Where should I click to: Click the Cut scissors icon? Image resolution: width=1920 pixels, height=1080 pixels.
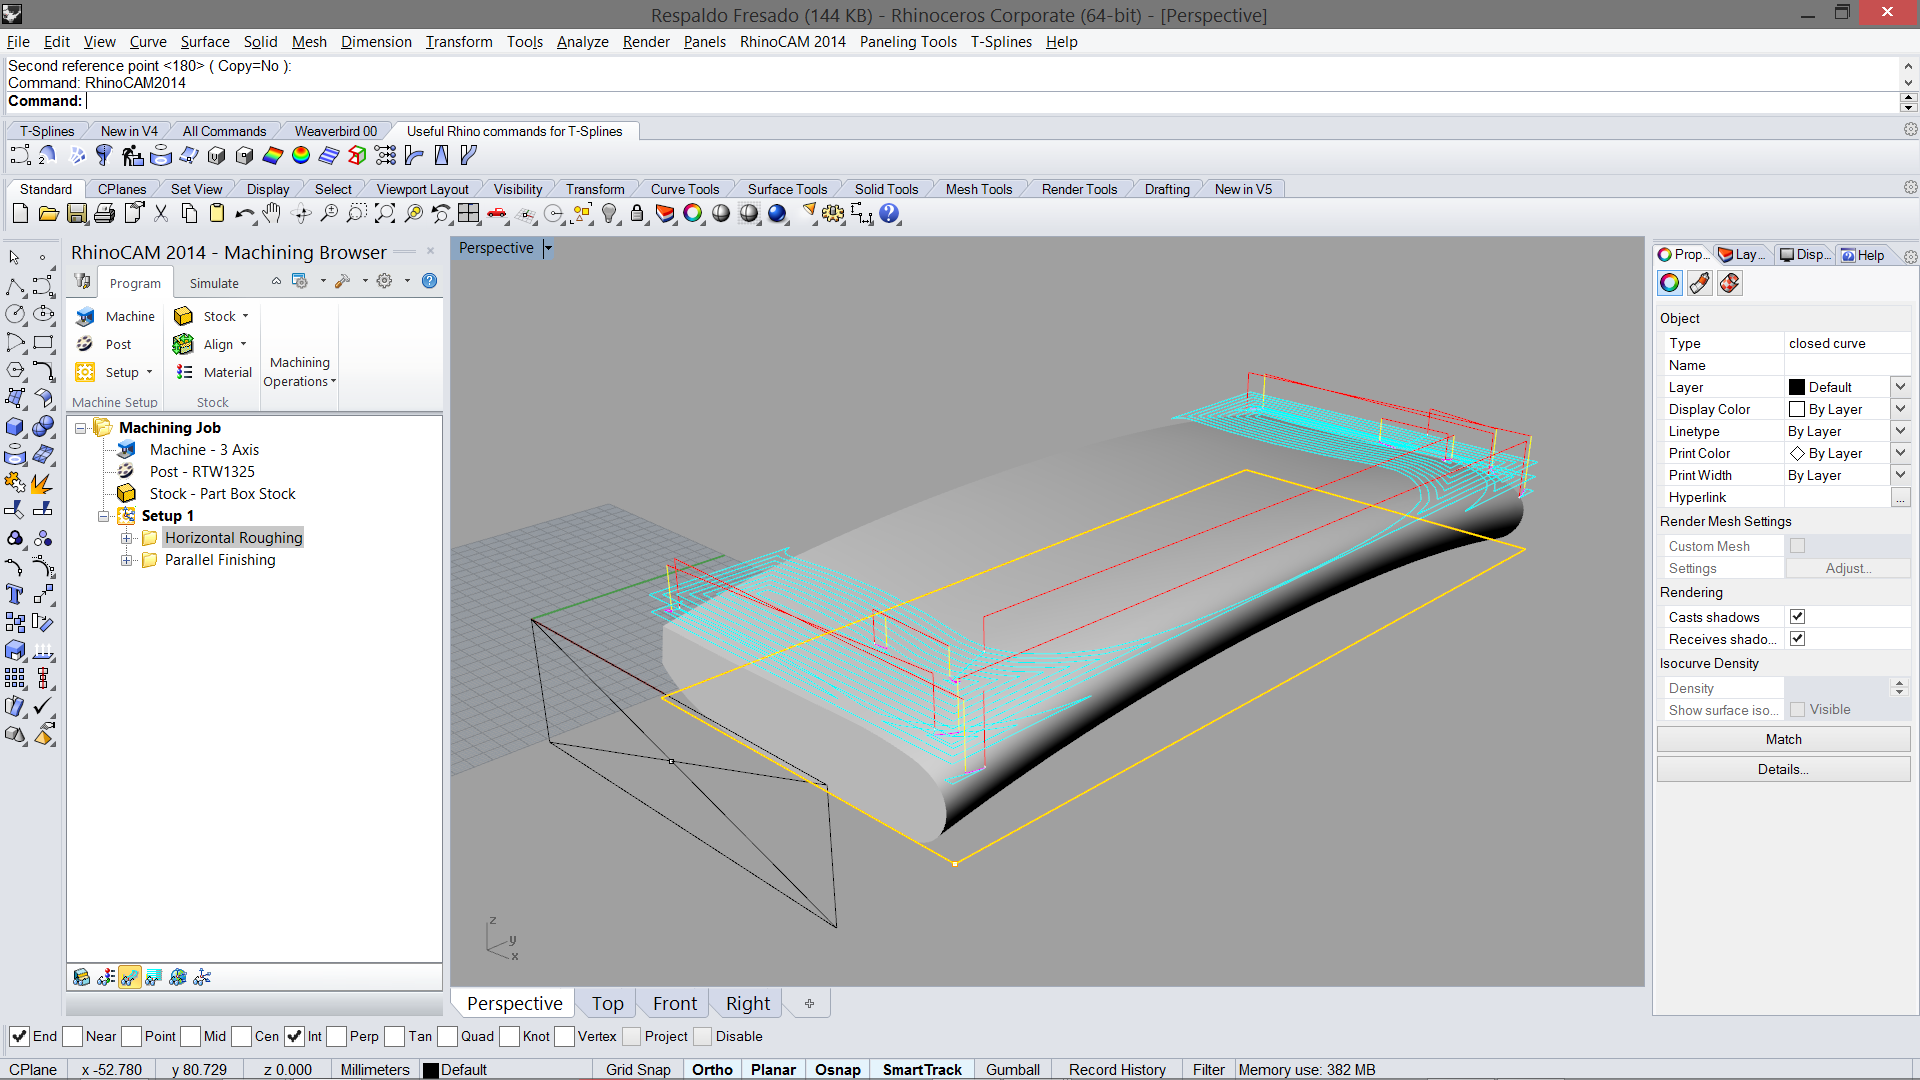[160, 213]
